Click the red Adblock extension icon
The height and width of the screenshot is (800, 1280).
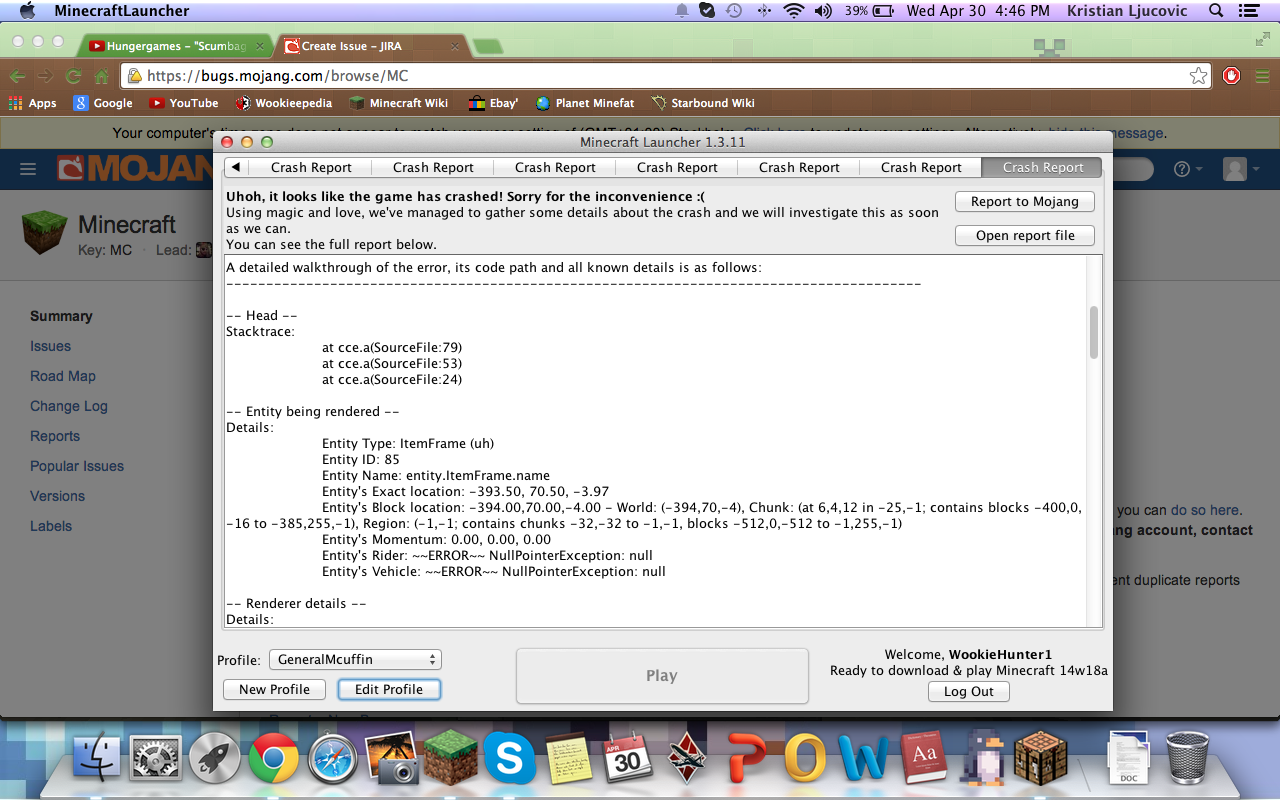[x=1232, y=76]
